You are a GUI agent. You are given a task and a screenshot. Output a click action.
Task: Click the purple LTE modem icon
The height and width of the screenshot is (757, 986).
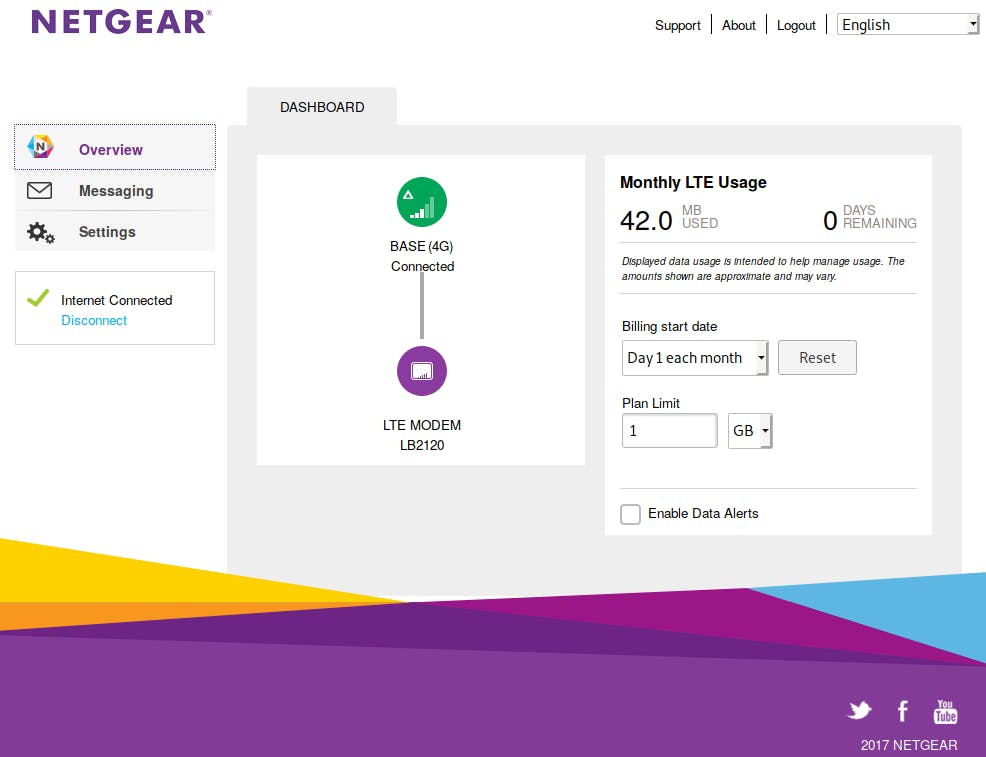(x=421, y=372)
